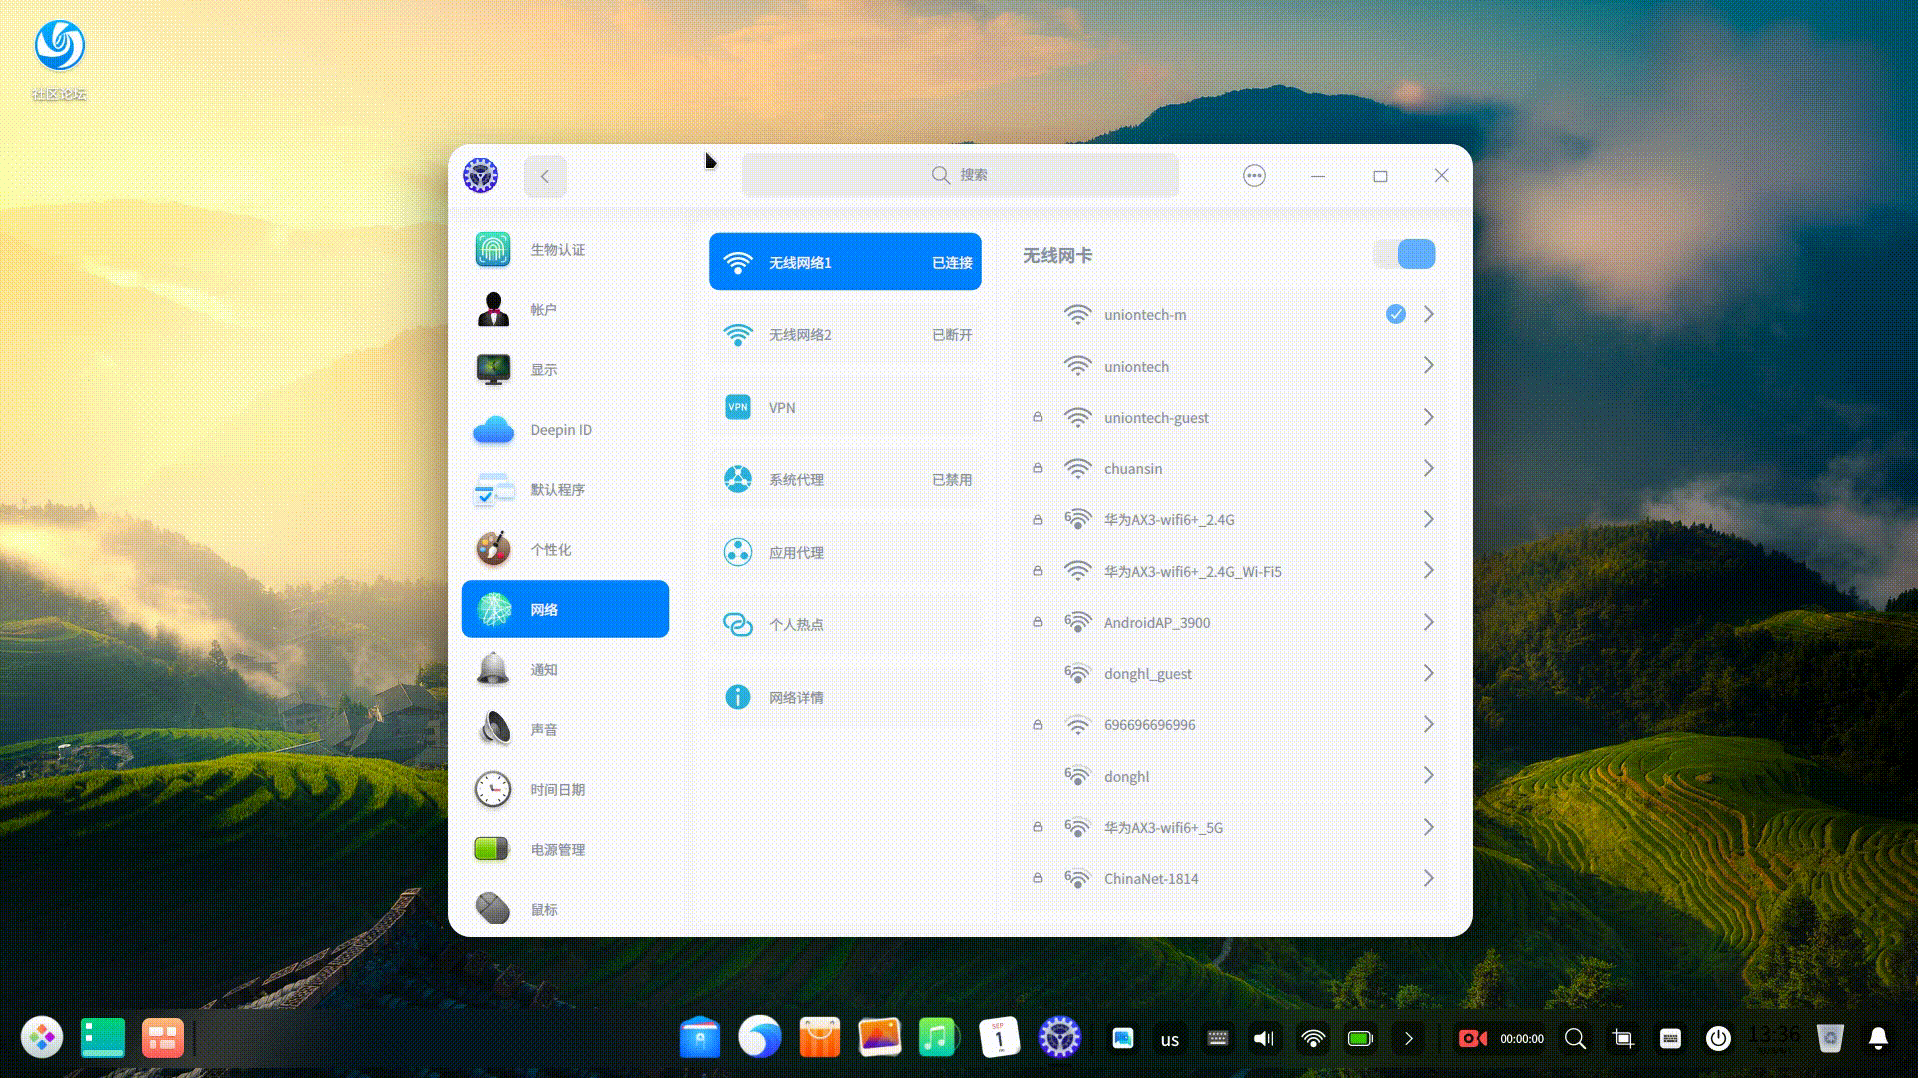Click the back navigation arrow
The width and height of the screenshot is (1918, 1078).
544,175
